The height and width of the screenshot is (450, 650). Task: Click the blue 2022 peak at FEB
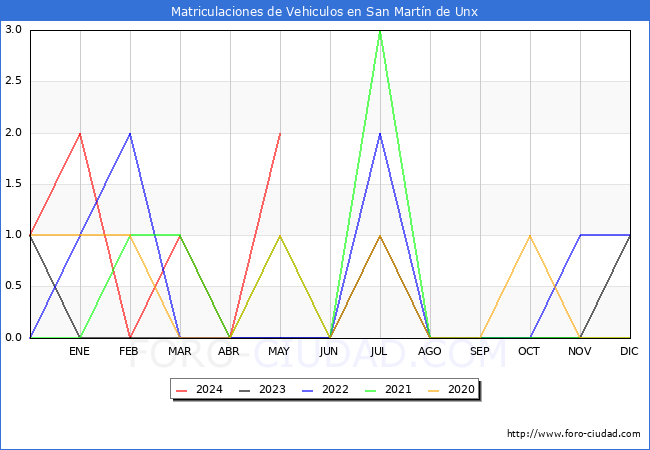[x=130, y=133]
